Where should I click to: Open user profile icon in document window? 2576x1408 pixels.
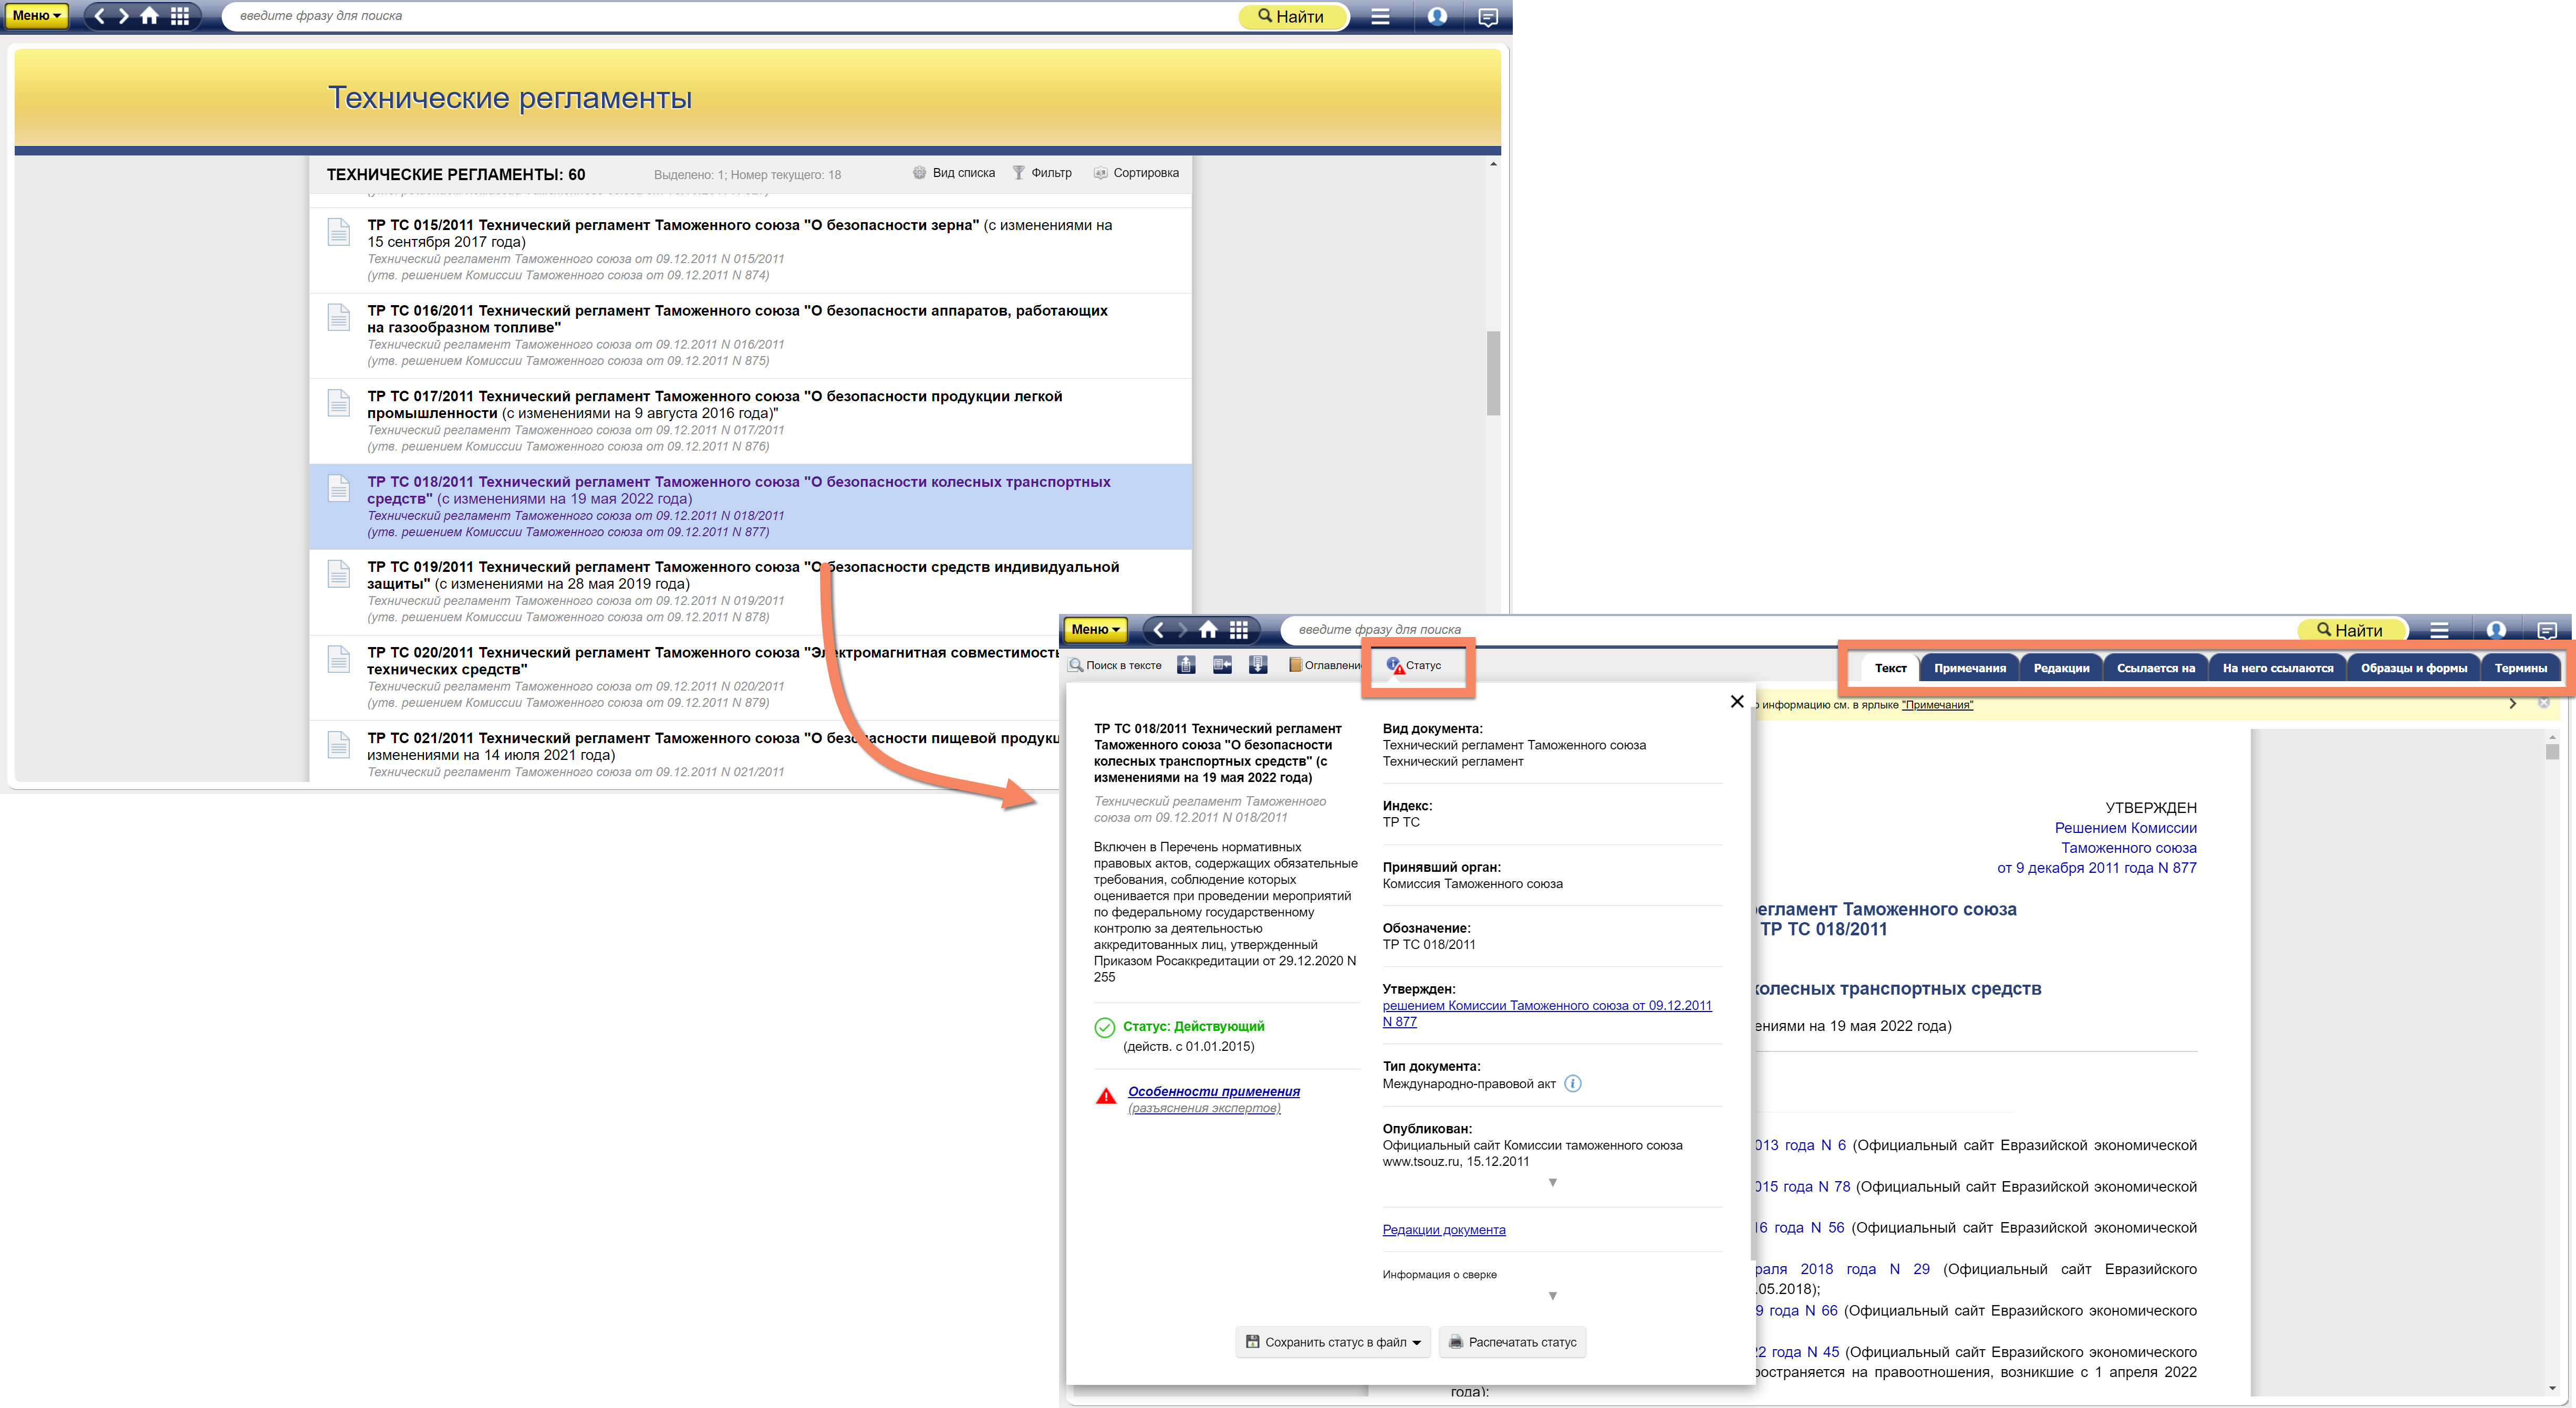click(x=2496, y=630)
